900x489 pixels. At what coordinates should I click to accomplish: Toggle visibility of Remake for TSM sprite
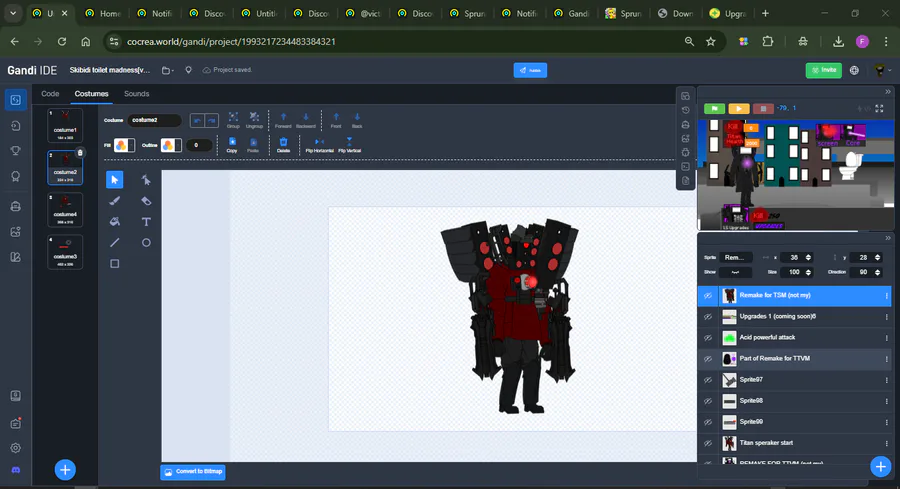tap(708, 296)
